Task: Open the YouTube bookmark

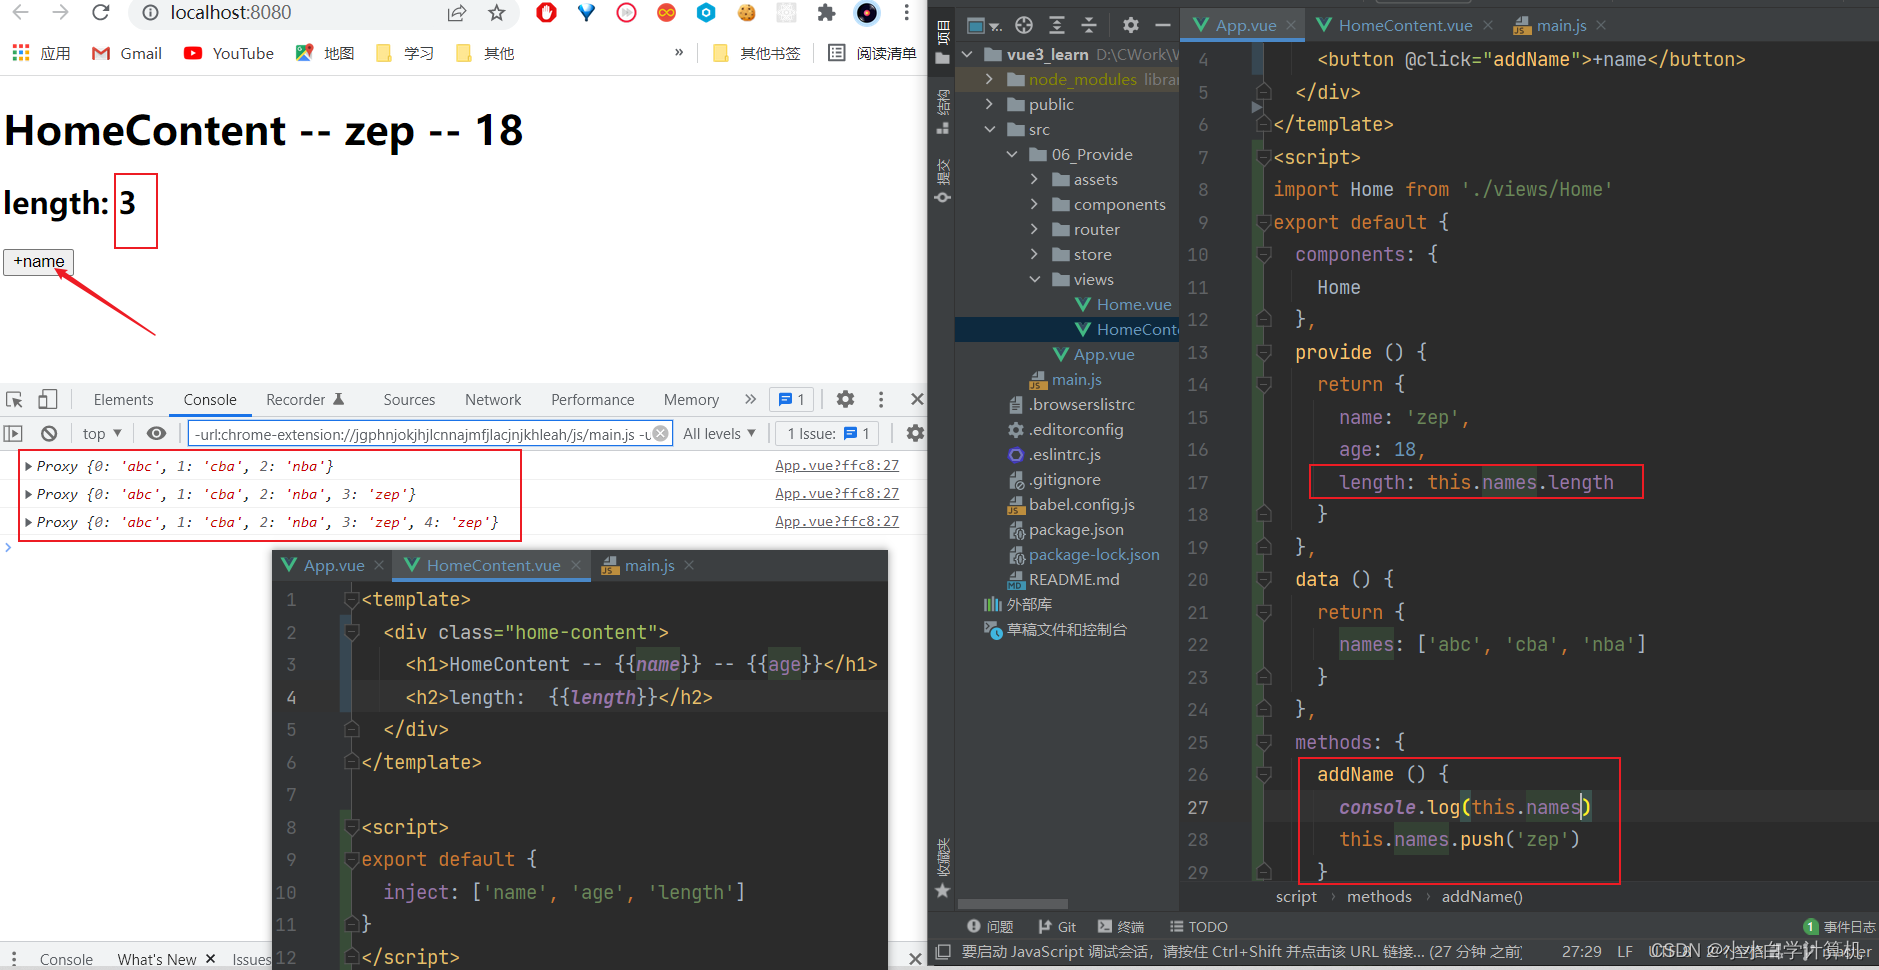Action: [229, 53]
